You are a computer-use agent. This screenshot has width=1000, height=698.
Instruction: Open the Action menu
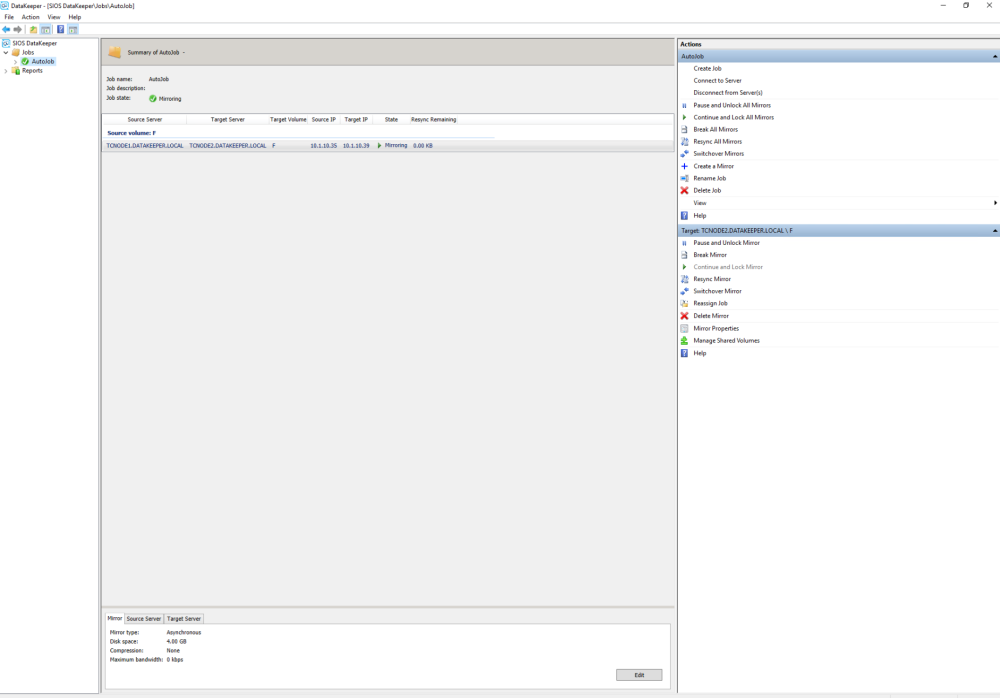31,17
